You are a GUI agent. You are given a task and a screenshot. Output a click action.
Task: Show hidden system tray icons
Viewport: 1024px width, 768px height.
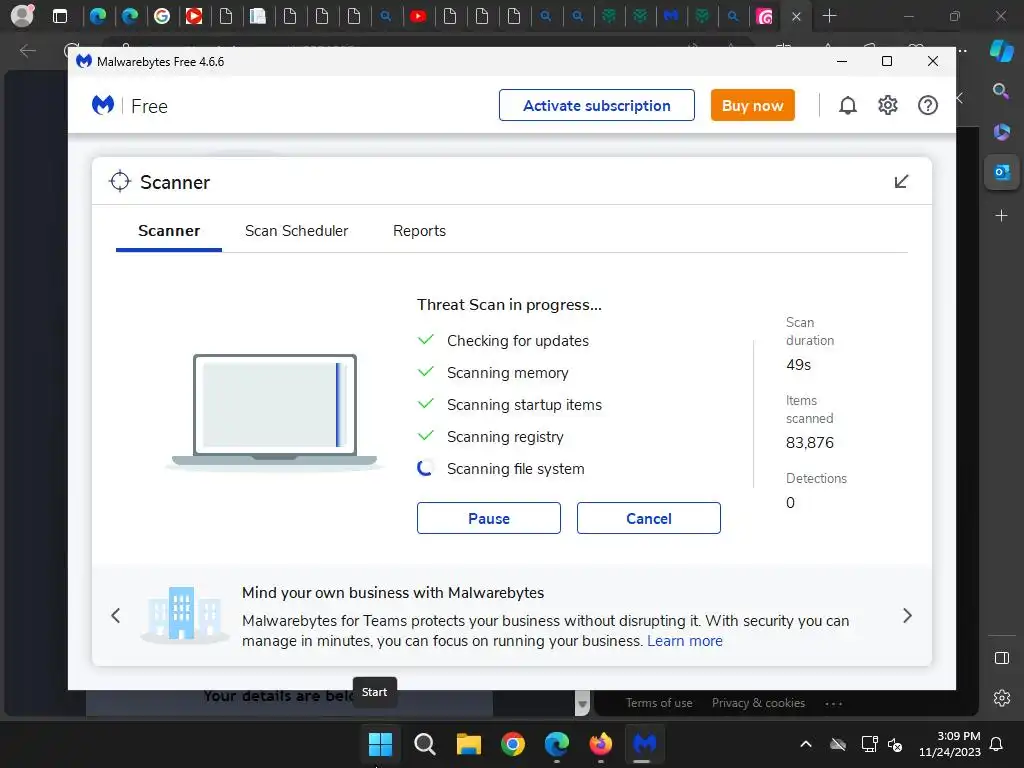point(806,744)
